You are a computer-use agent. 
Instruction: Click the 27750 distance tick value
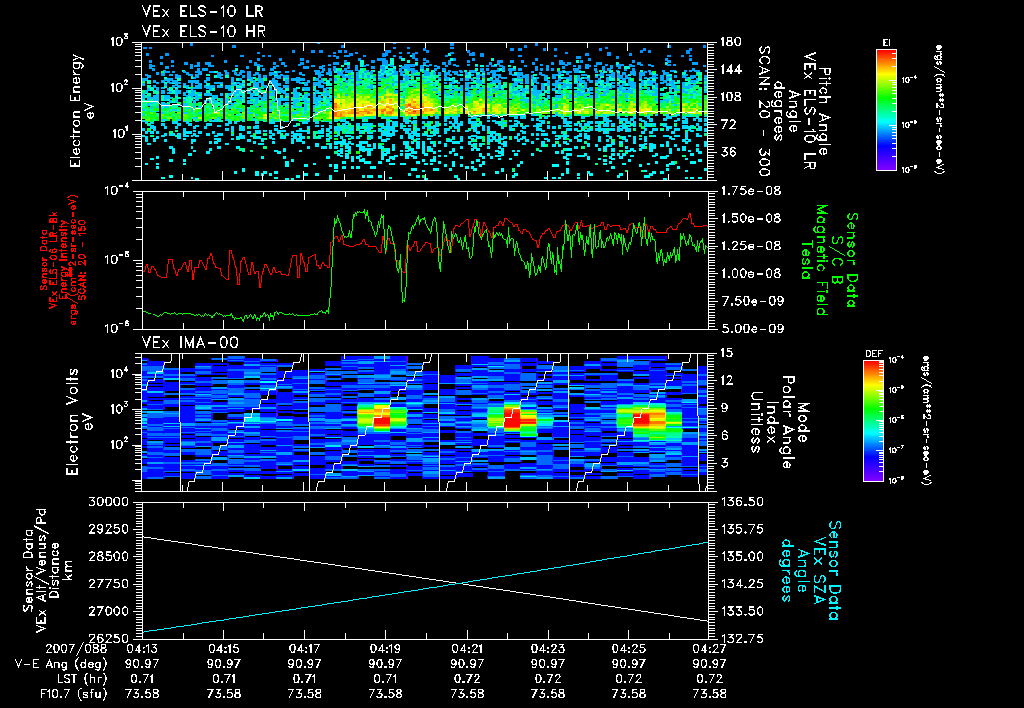coord(108,584)
